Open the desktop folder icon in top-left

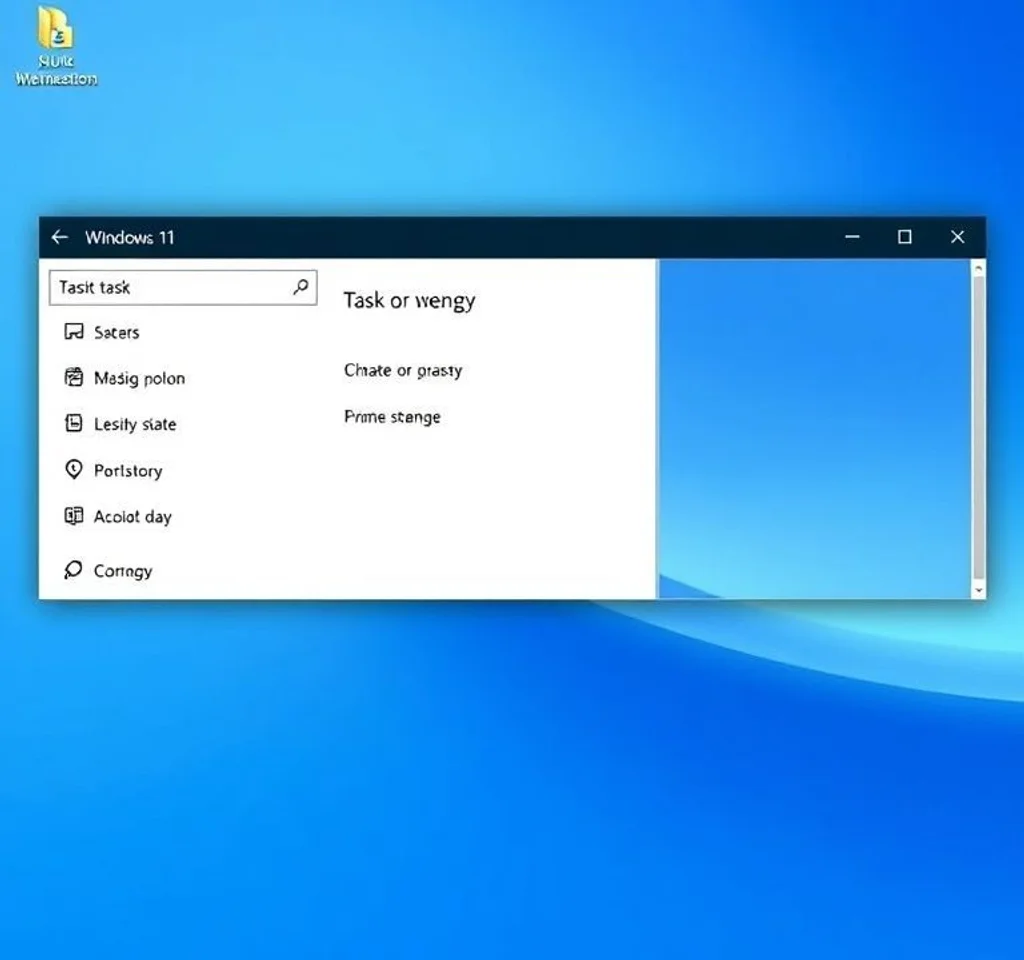coord(56,30)
